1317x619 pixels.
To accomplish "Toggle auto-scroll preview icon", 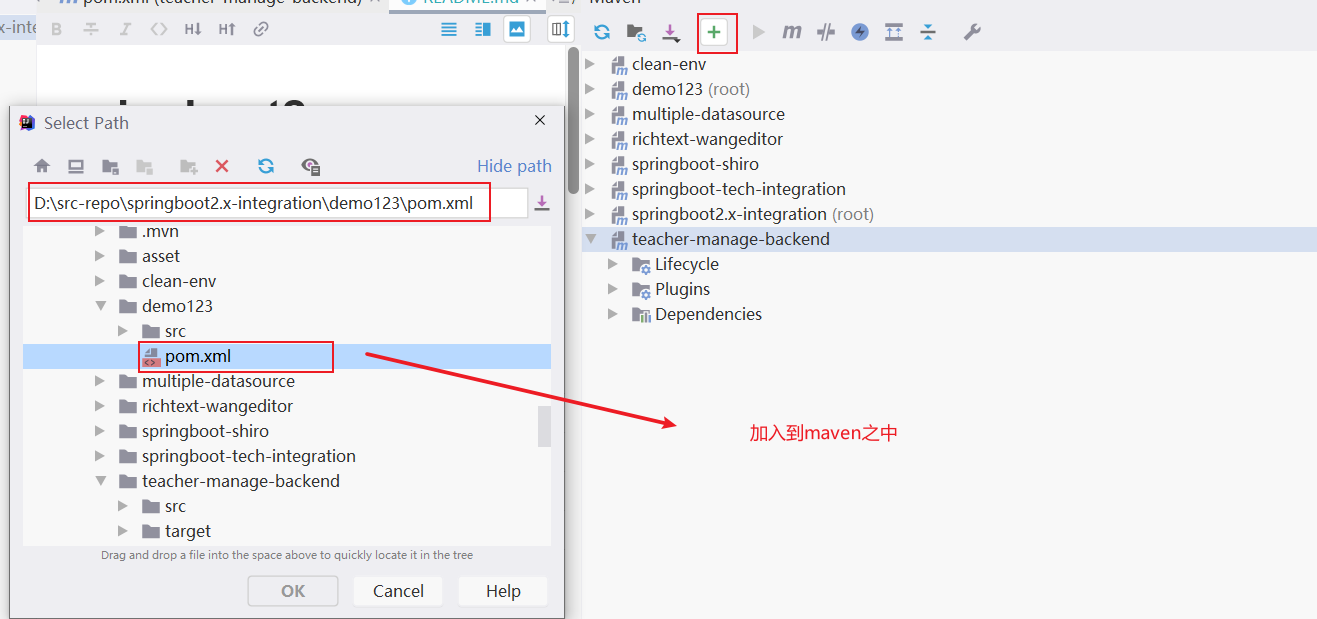I will 561,29.
